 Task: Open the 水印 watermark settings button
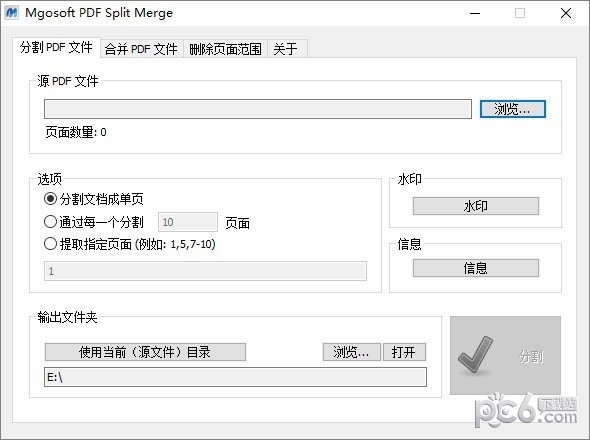(476, 206)
